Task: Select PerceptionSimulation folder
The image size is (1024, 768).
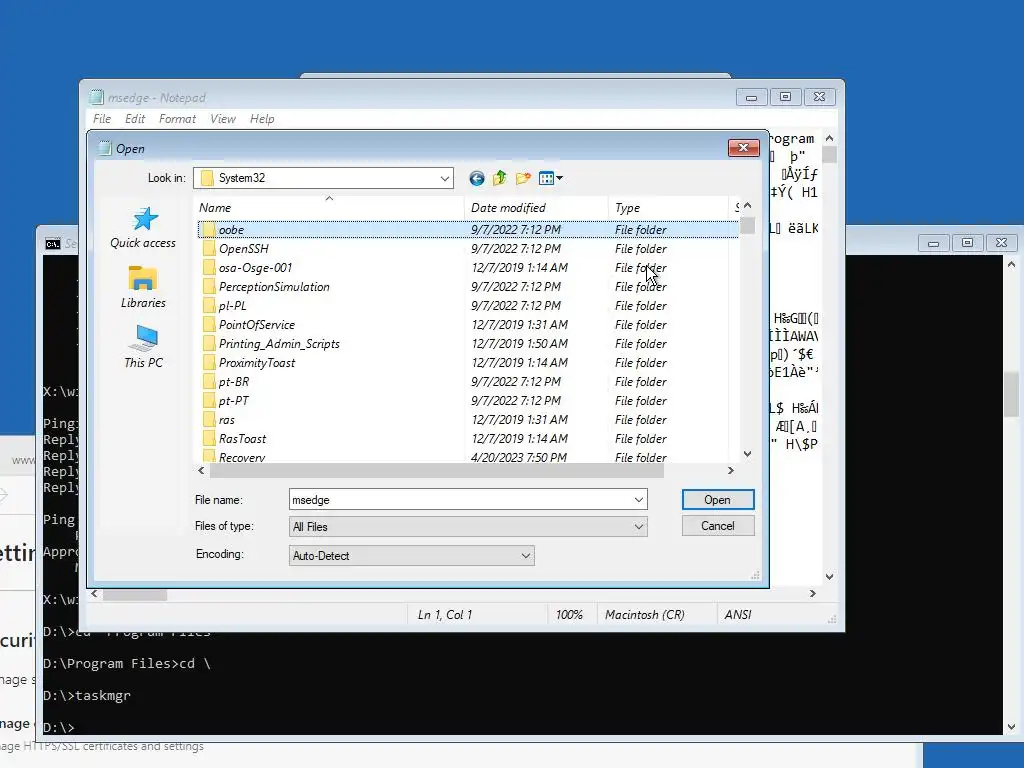Action: (x=266, y=287)
